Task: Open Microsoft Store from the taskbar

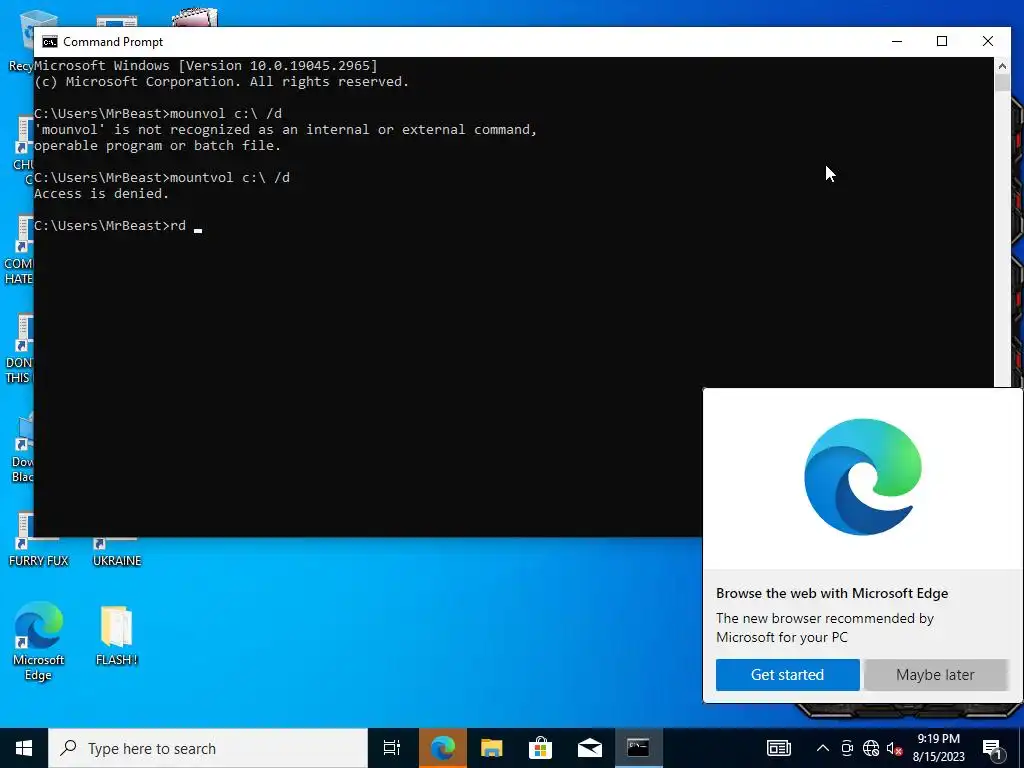Action: [x=540, y=748]
